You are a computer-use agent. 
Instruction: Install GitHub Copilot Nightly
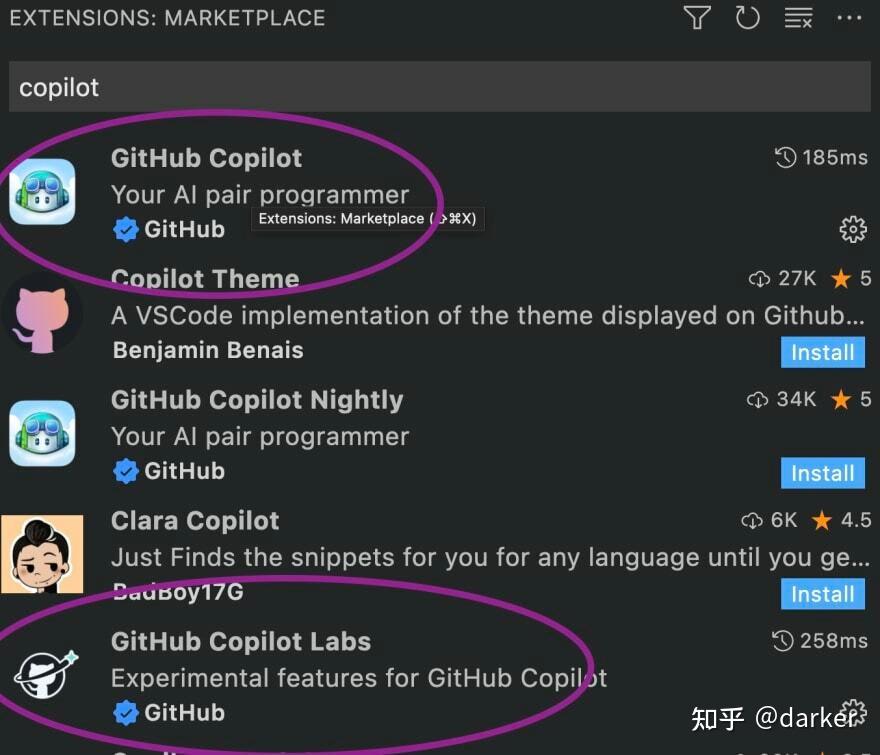[x=822, y=473]
